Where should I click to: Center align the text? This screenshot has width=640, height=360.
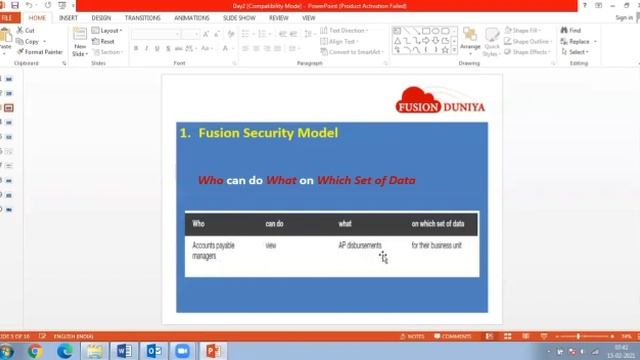point(256,49)
